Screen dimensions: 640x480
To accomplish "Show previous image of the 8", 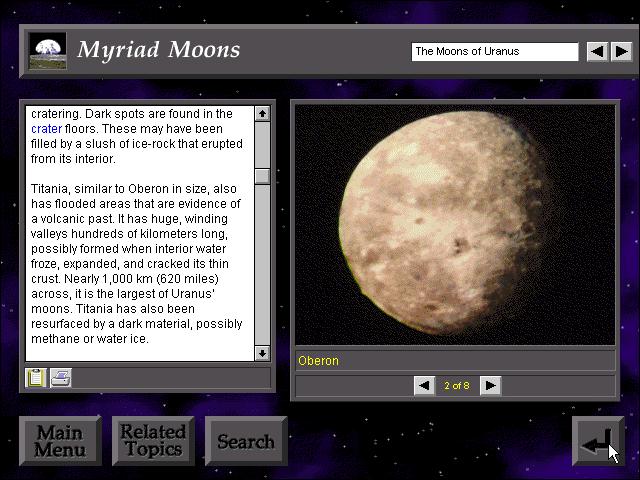I will 424,385.
